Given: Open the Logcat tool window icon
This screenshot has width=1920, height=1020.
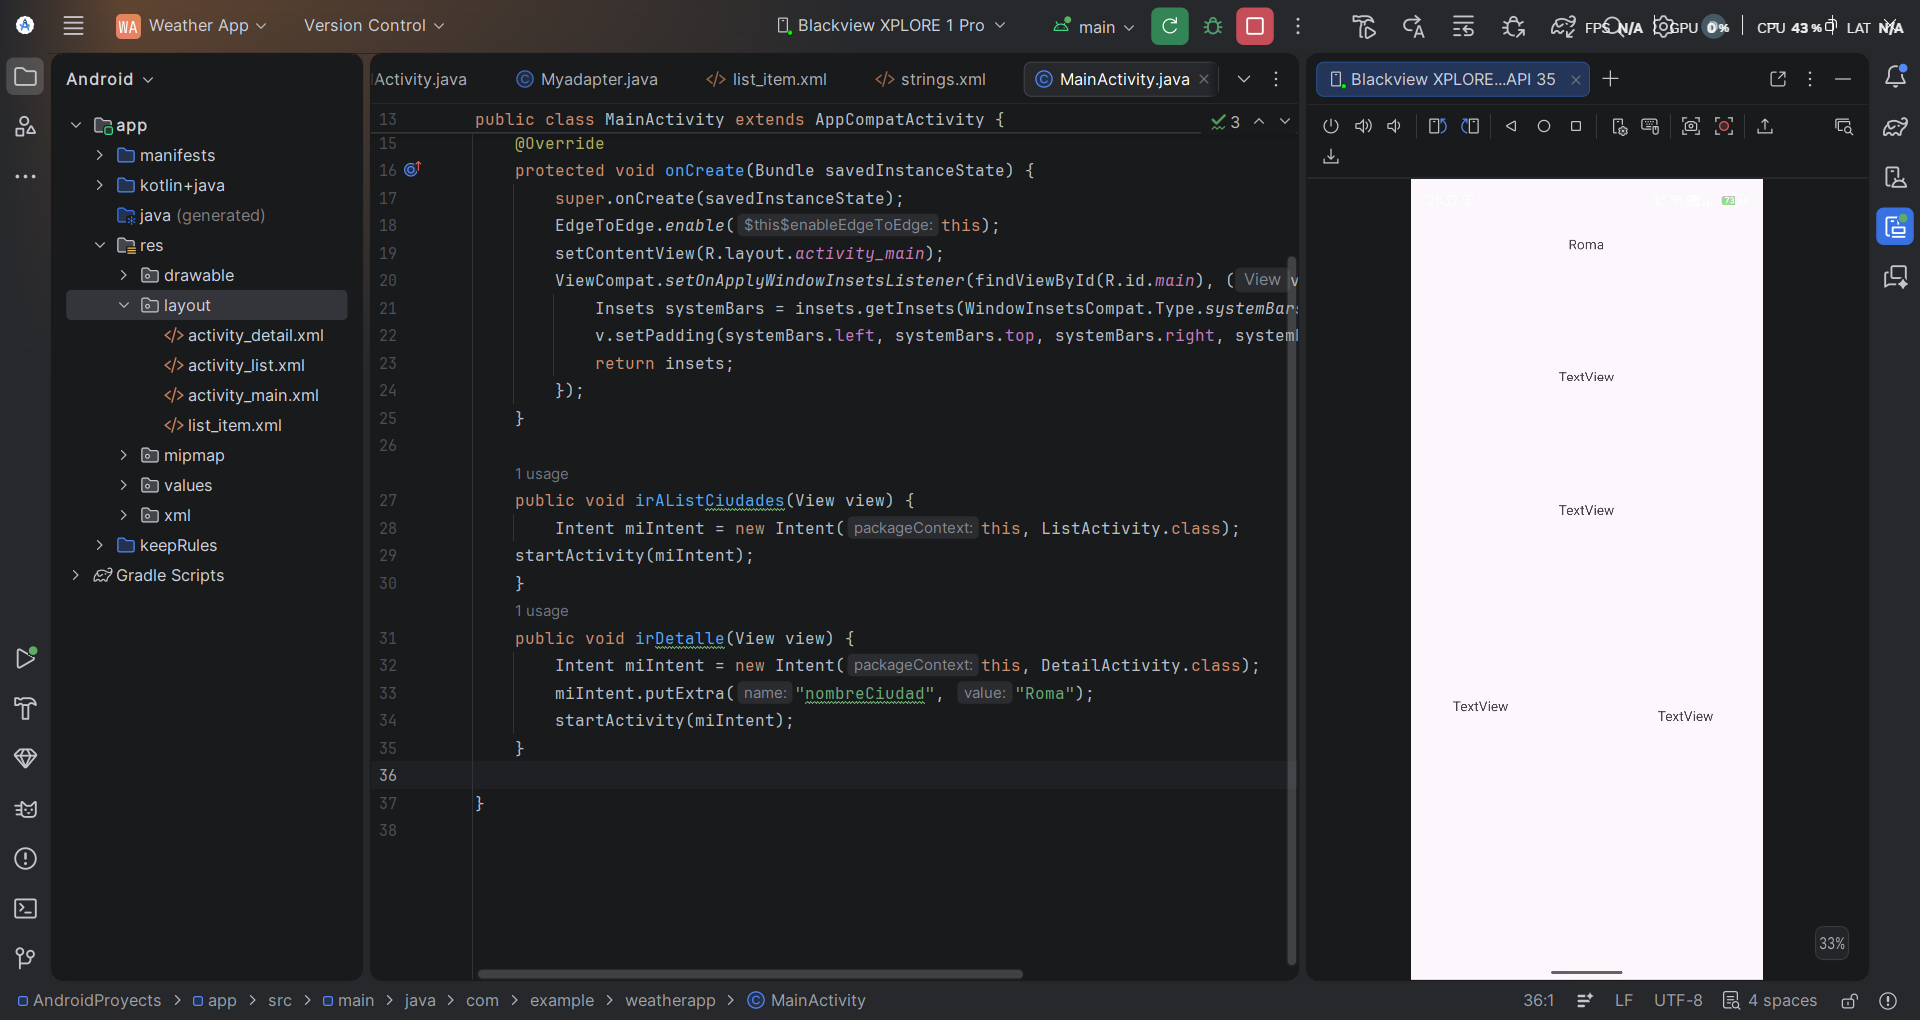Looking at the screenshot, I should 26,809.
